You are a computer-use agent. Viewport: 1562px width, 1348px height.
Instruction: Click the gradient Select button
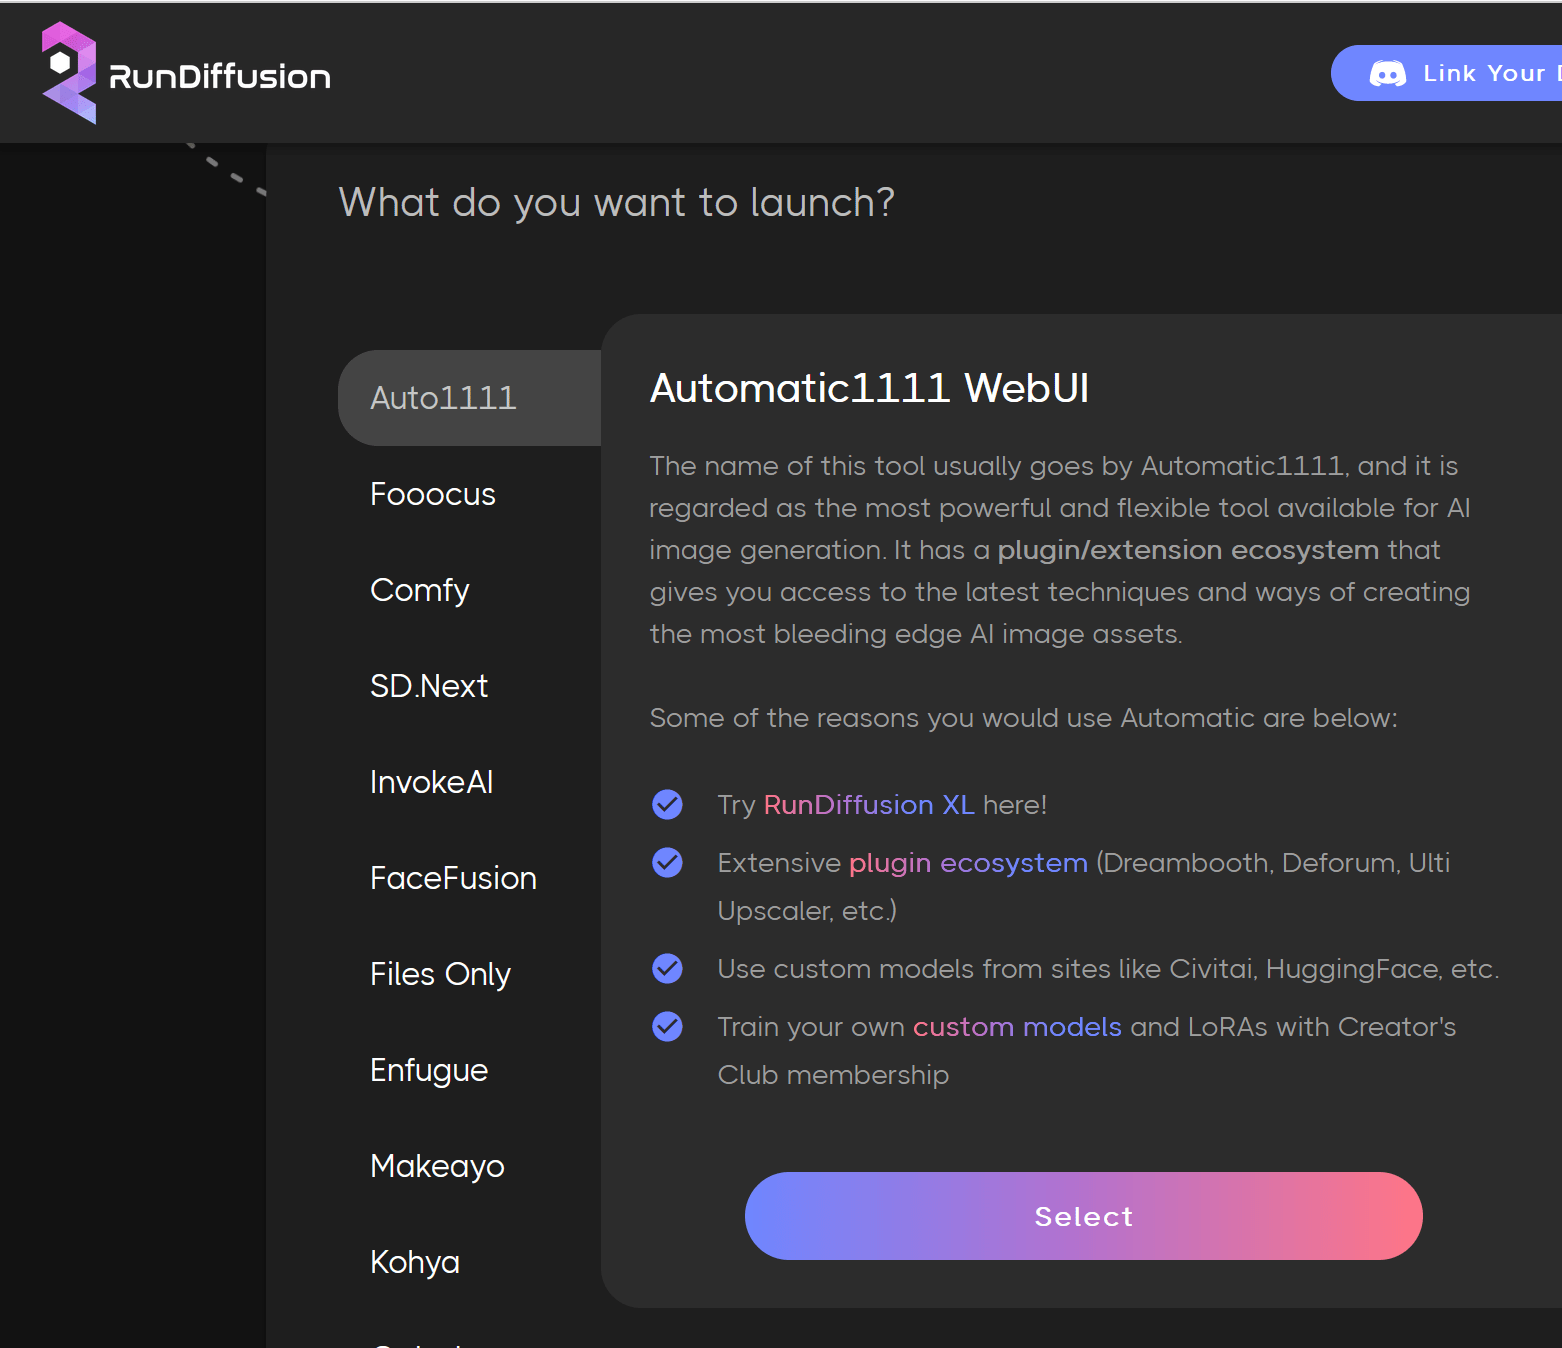(1084, 1216)
